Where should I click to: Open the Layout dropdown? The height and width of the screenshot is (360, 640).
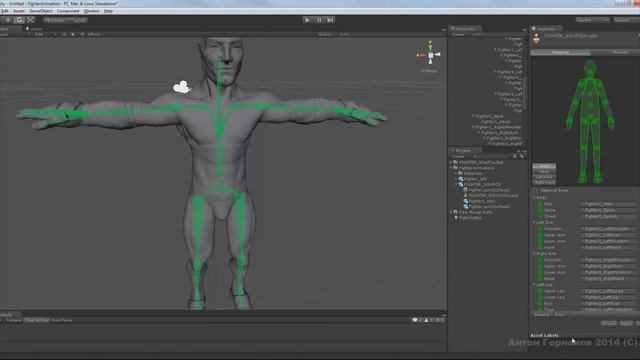[627, 20]
